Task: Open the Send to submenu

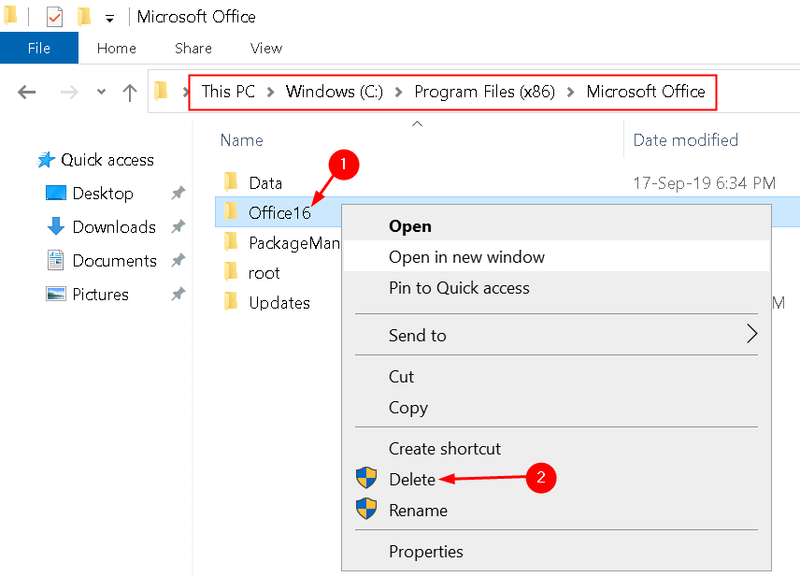Action: point(556,335)
